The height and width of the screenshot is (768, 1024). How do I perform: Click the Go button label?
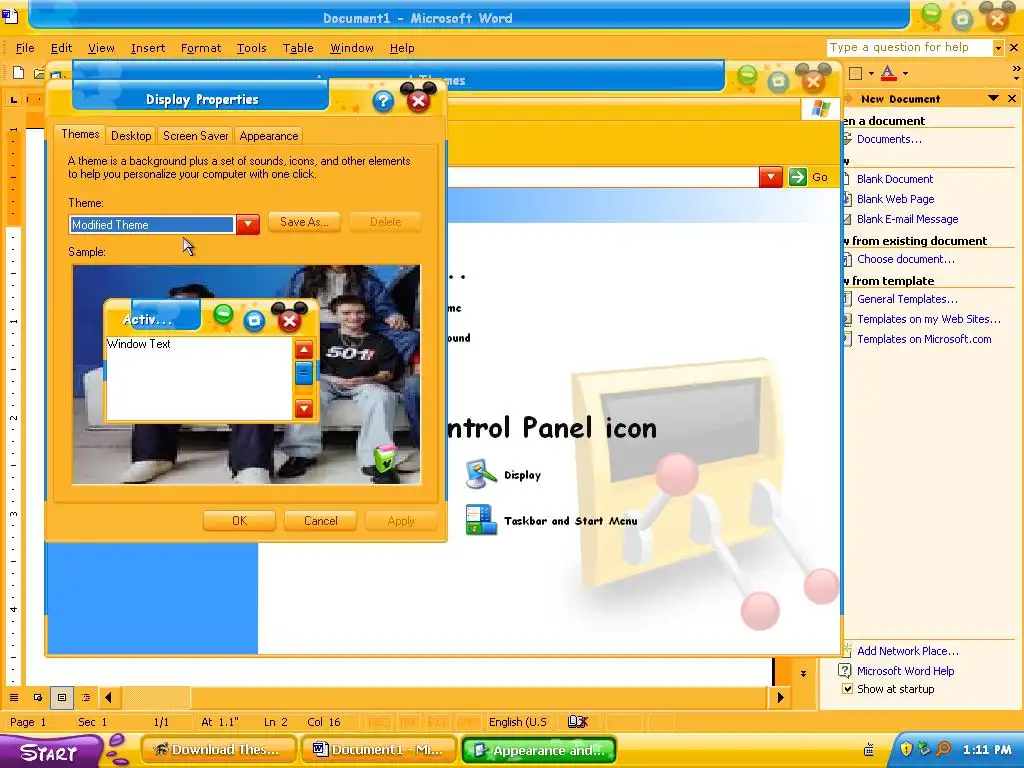(820, 177)
